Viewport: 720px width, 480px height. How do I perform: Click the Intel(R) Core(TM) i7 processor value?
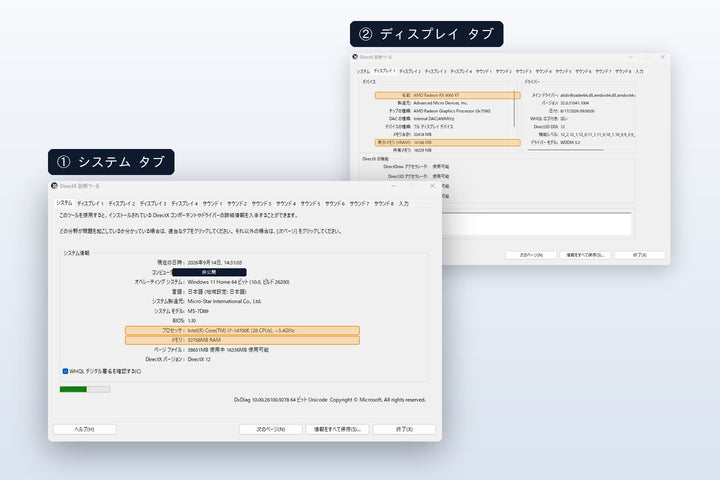[241, 330]
